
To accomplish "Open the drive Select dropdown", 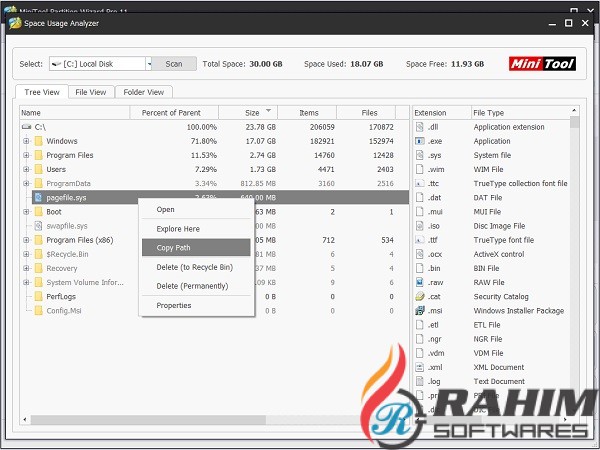I will (149, 64).
